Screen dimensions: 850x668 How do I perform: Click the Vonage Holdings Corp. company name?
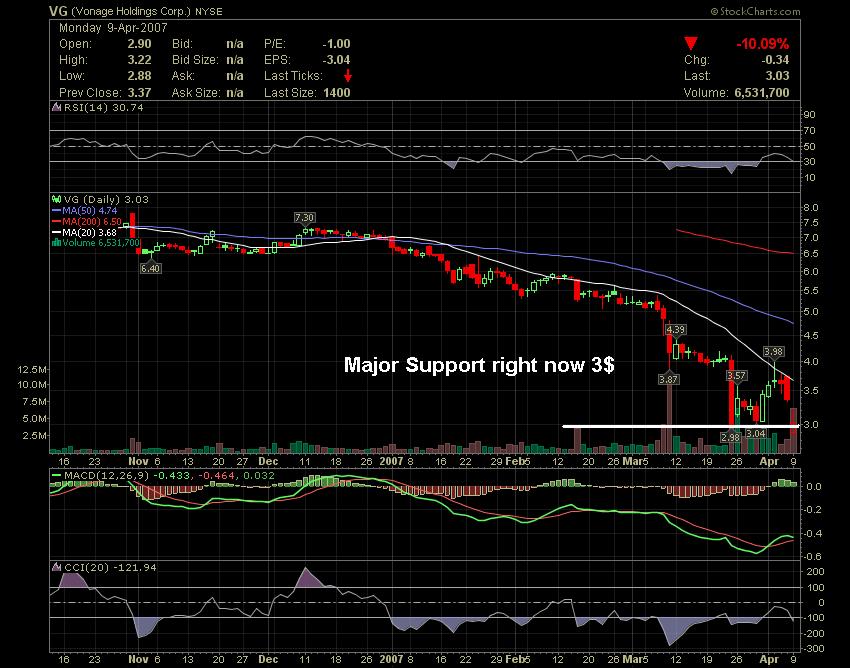point(131,11)
